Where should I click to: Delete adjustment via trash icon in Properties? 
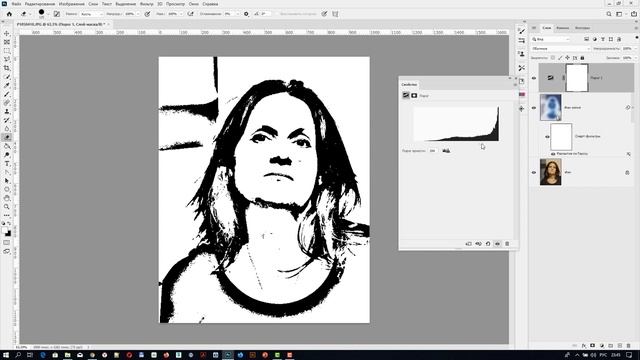507,244
